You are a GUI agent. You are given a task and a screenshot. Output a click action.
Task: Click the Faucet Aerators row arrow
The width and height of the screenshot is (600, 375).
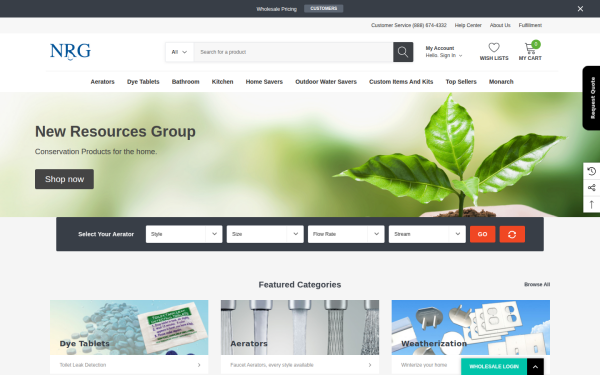[370, 365]
